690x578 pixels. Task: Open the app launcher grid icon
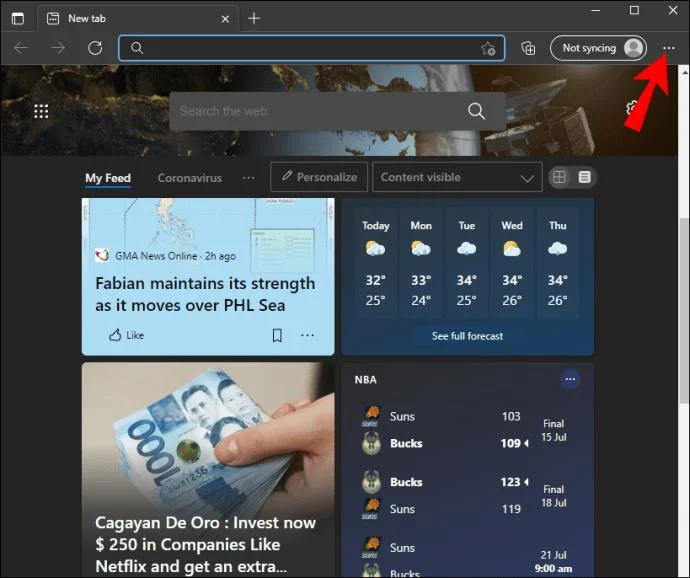click(41, 111)
